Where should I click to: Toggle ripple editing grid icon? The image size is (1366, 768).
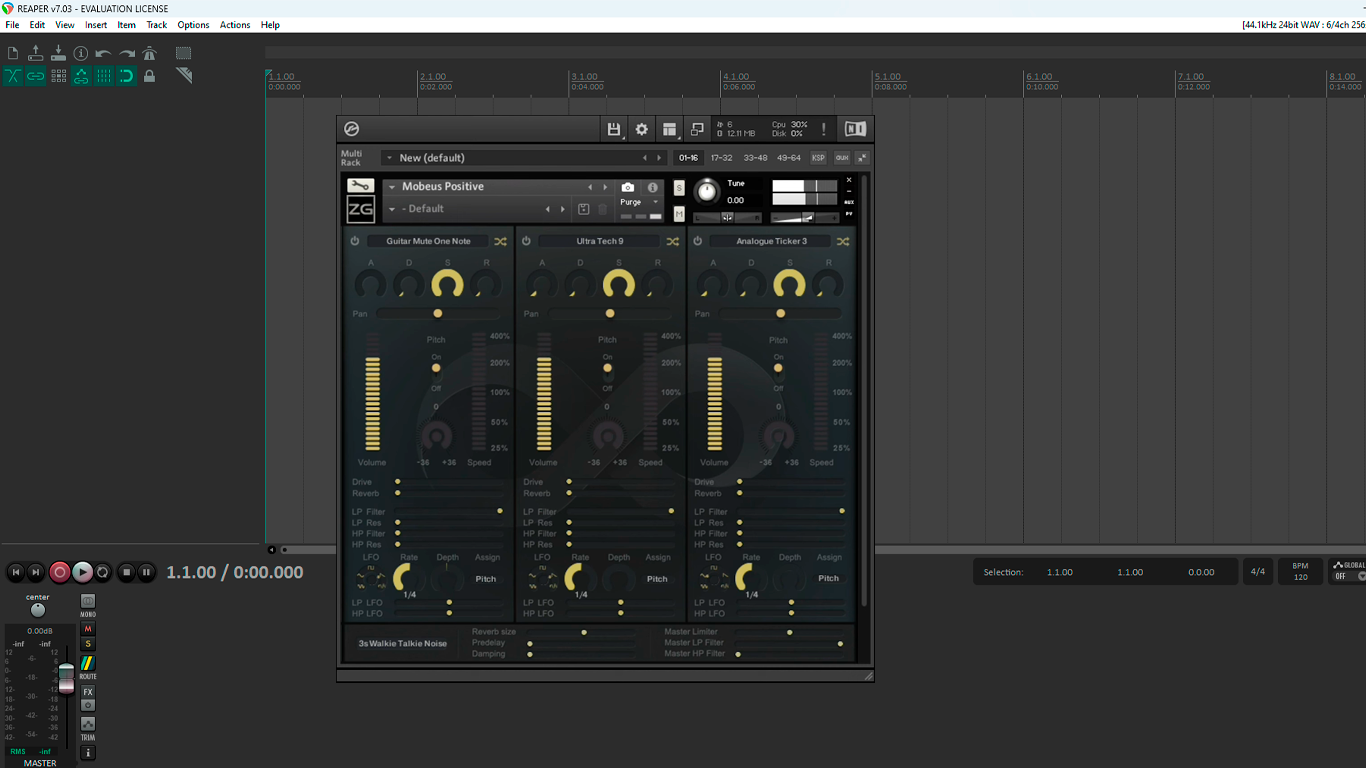58,76
